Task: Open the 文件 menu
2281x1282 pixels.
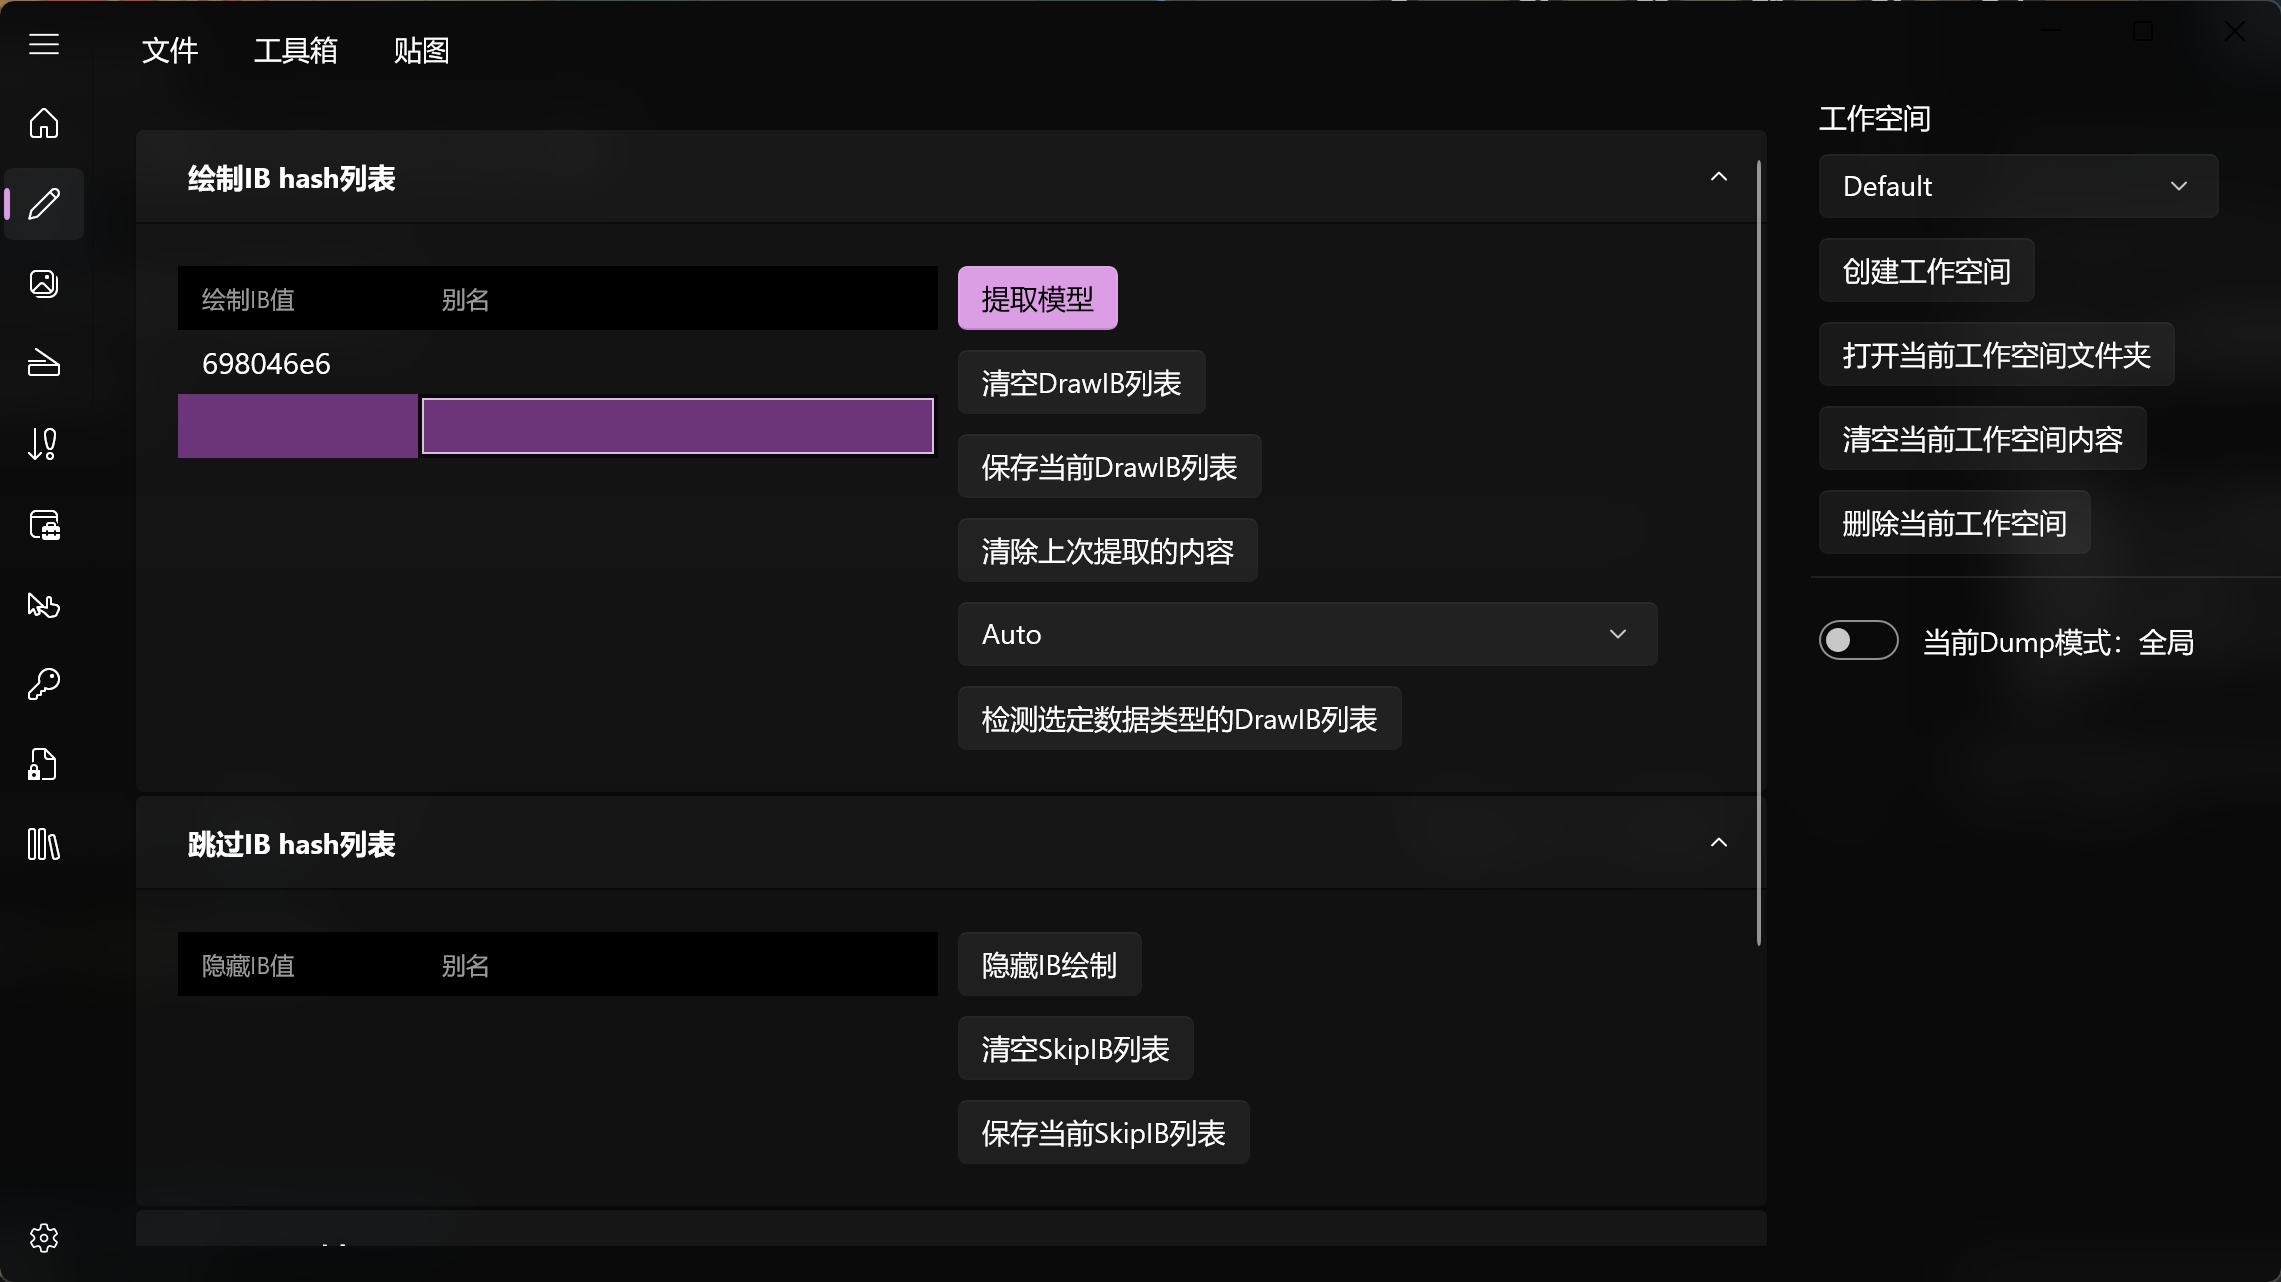Action: pyautogui.click(x=170, y=51)
